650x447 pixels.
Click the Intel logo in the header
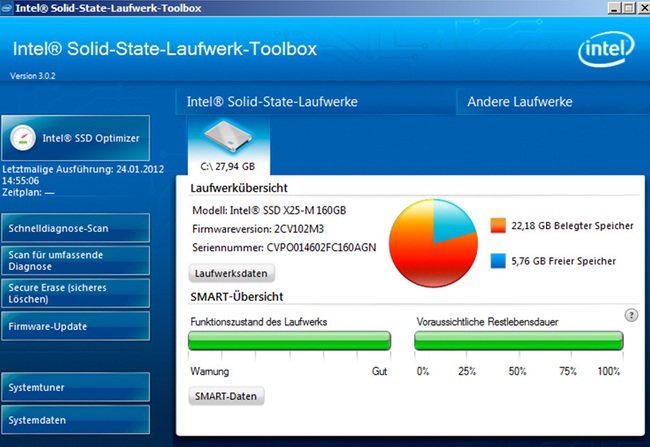point(606,49)
